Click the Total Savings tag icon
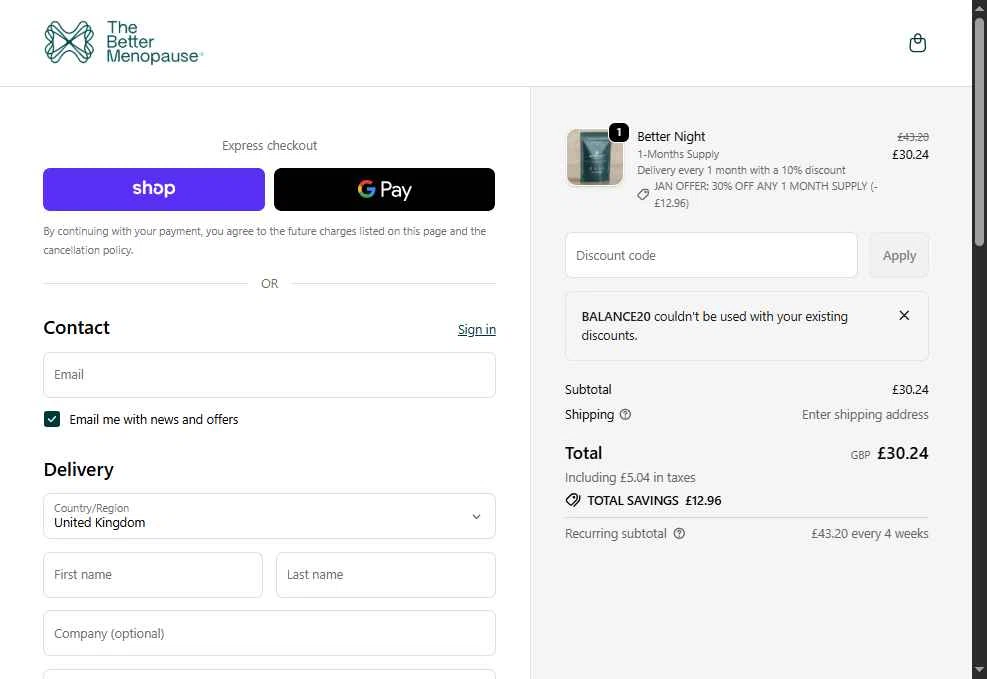Image resolution: width=987 pixels, height=679 pixels. coord(573,500)
